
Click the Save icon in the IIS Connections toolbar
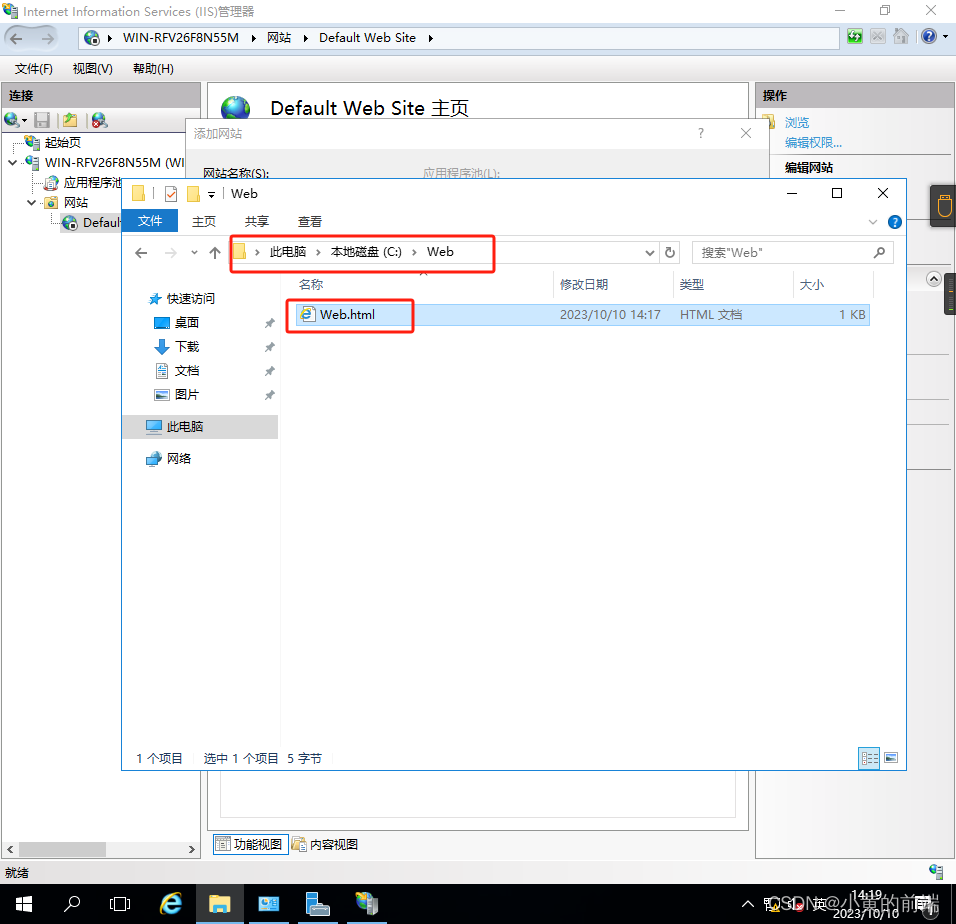[40, 120]
